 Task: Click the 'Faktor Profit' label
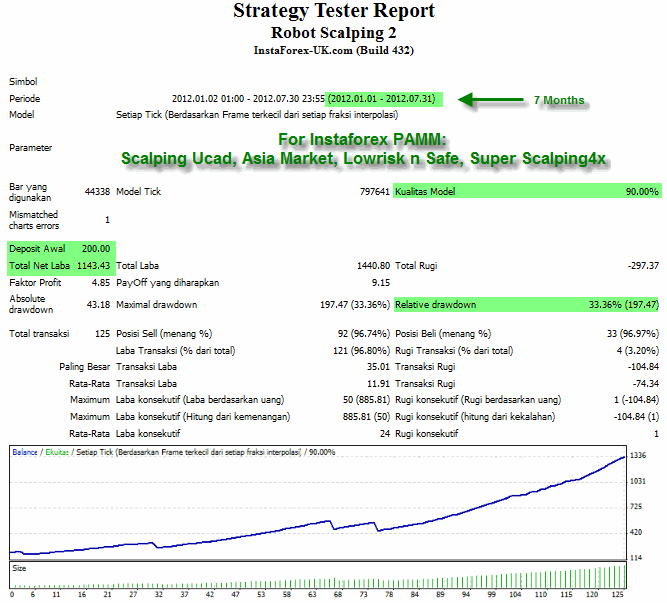(x=35, y=283)
